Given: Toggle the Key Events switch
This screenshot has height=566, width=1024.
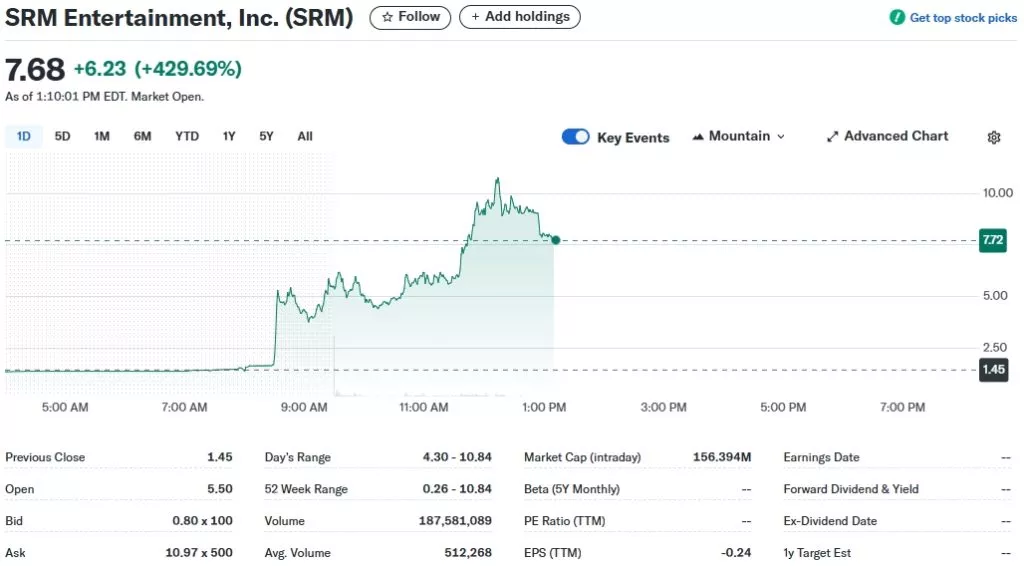Looking at the screenshot, I should coord(576,137).
